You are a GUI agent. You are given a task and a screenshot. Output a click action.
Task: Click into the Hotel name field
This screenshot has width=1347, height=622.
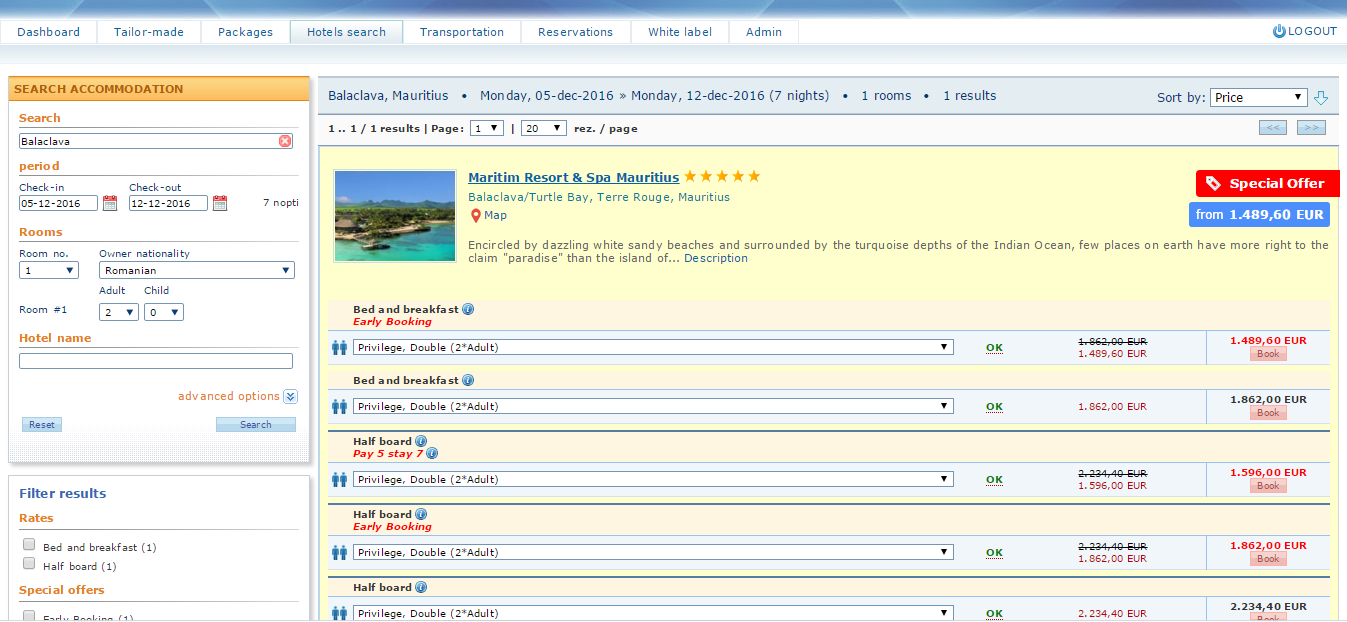point(156,361)
